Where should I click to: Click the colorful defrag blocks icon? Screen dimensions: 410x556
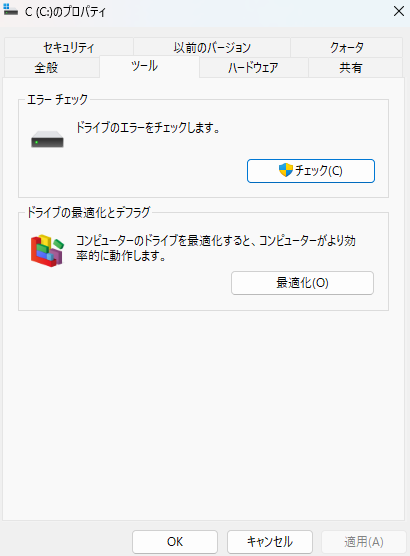point(47,250)
